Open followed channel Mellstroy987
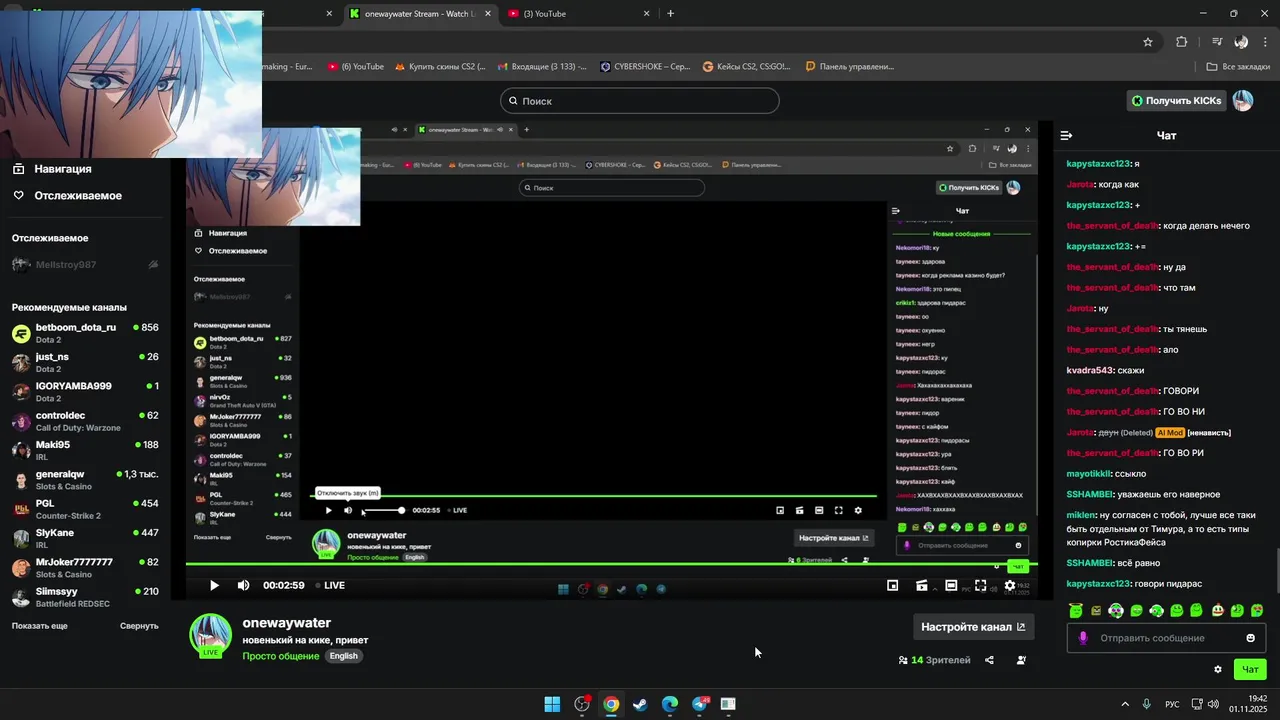This screenshot has height=720, width=1280. click(x=85, y=265)
